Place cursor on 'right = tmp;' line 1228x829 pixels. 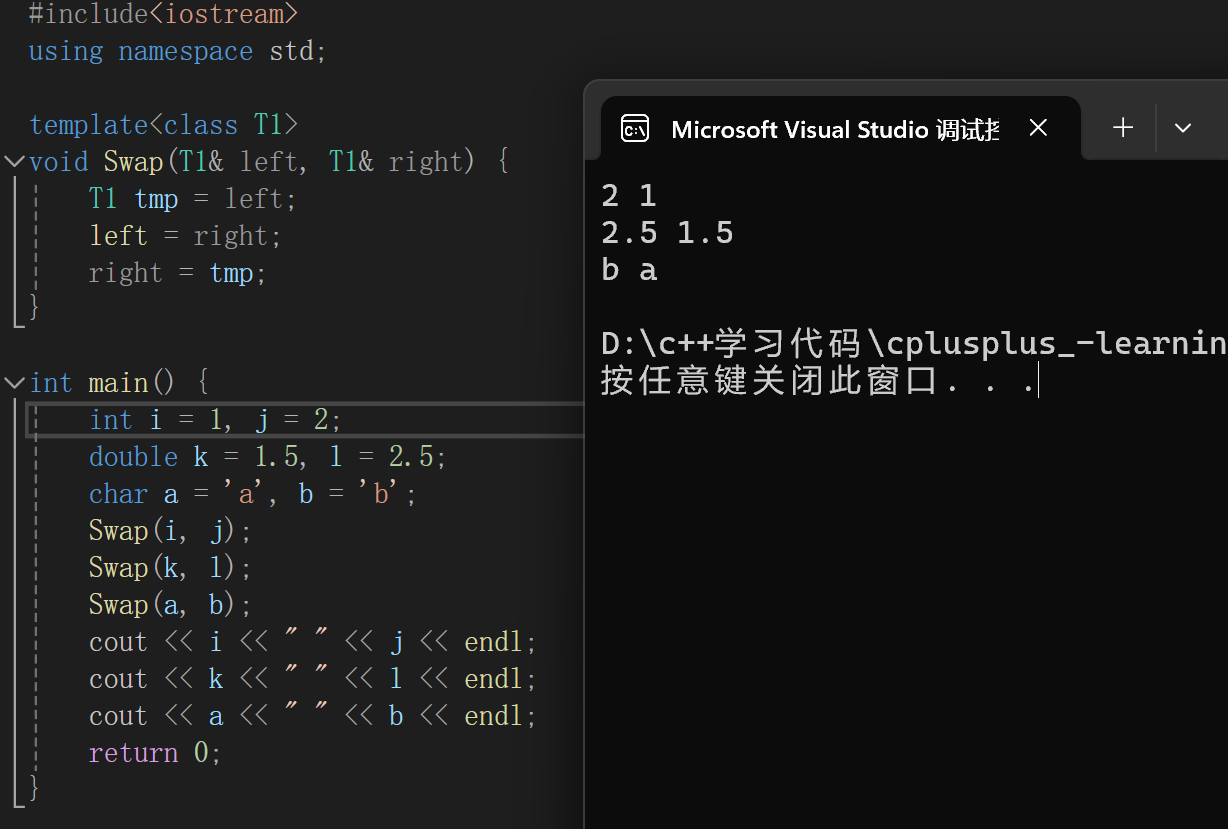pyautogui.click(x=178, y=273)
